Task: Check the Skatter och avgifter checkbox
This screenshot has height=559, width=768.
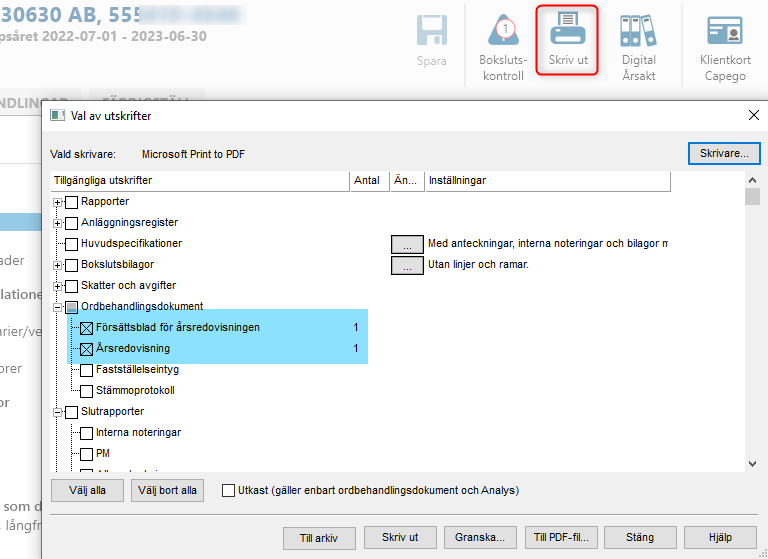Action: [x=72, y=286]
